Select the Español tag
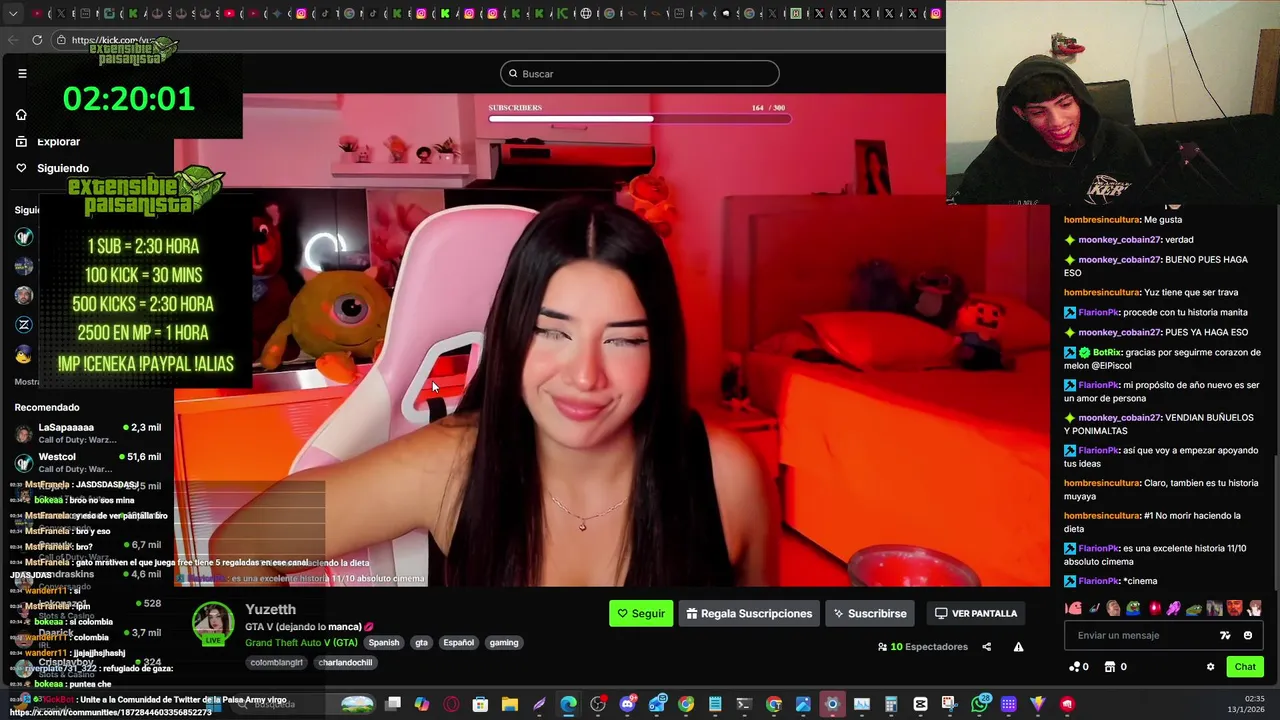Image resolution: width=1280 pixels, height=720 pixels. click(x=458, y=642)
